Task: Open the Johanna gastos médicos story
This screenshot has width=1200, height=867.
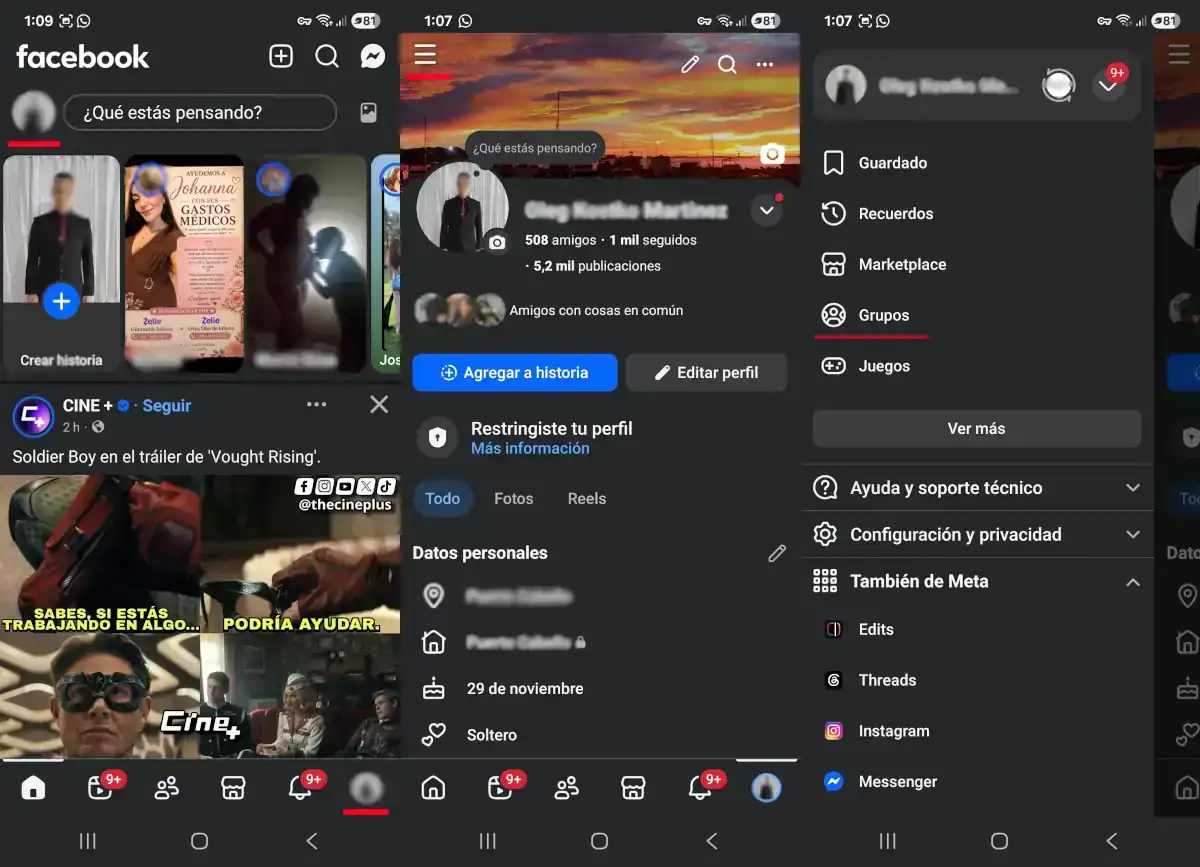Action: (x=184, y=264)
